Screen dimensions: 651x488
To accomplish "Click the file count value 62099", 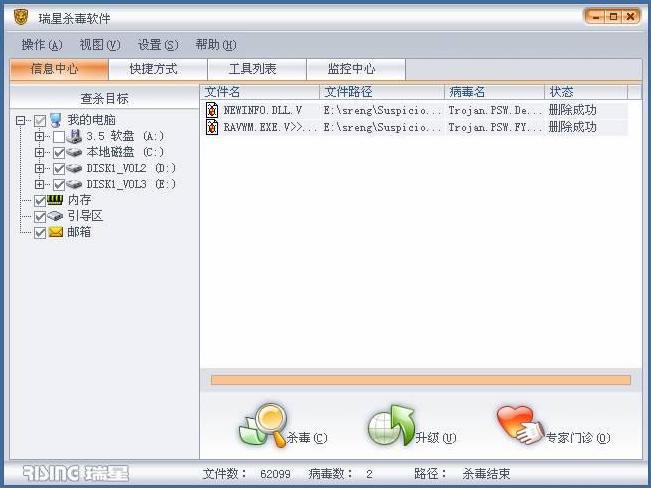I will pos(275,474).
